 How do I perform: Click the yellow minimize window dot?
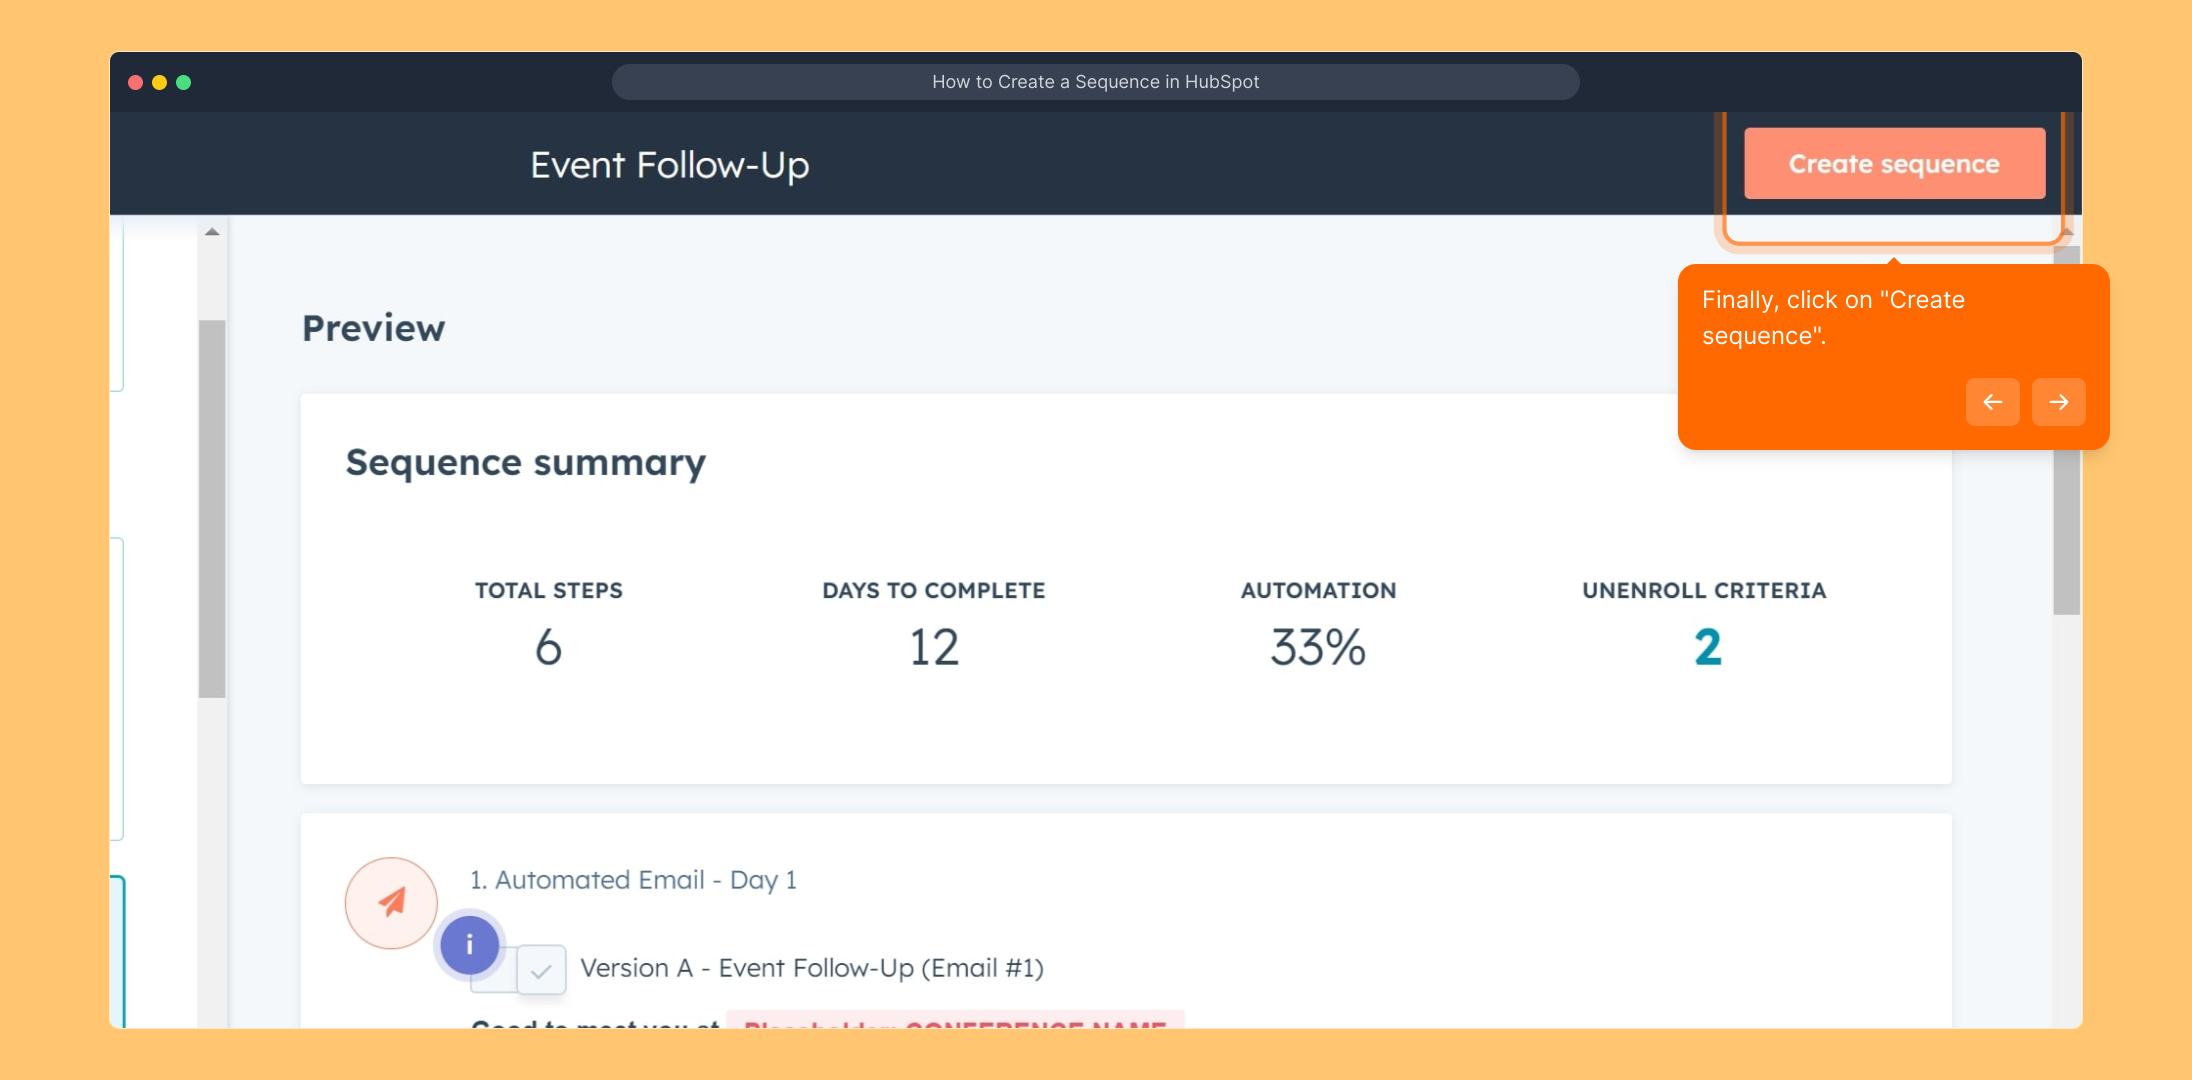(159, 82)
